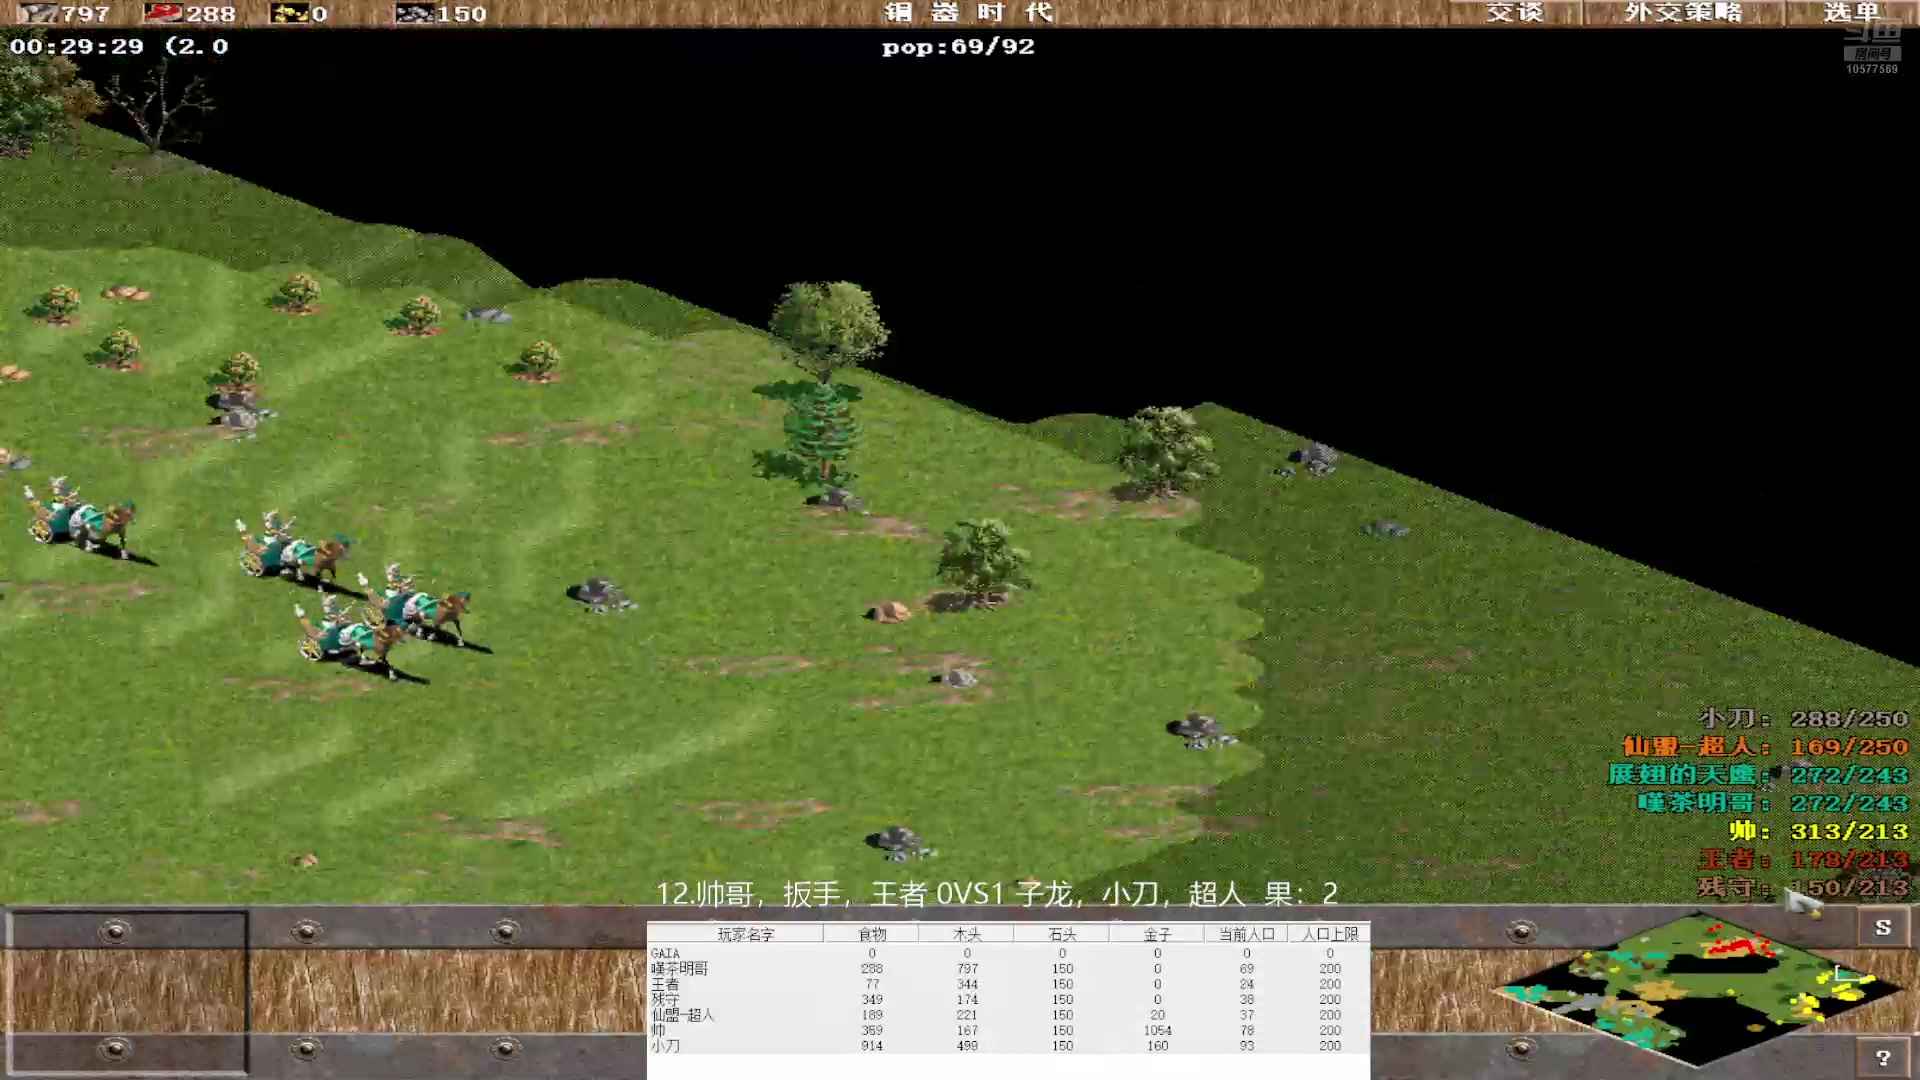This screenshot has width=1920, height=1080.
Task: Click the diamond minimap
Action: tap(1697, 991)
